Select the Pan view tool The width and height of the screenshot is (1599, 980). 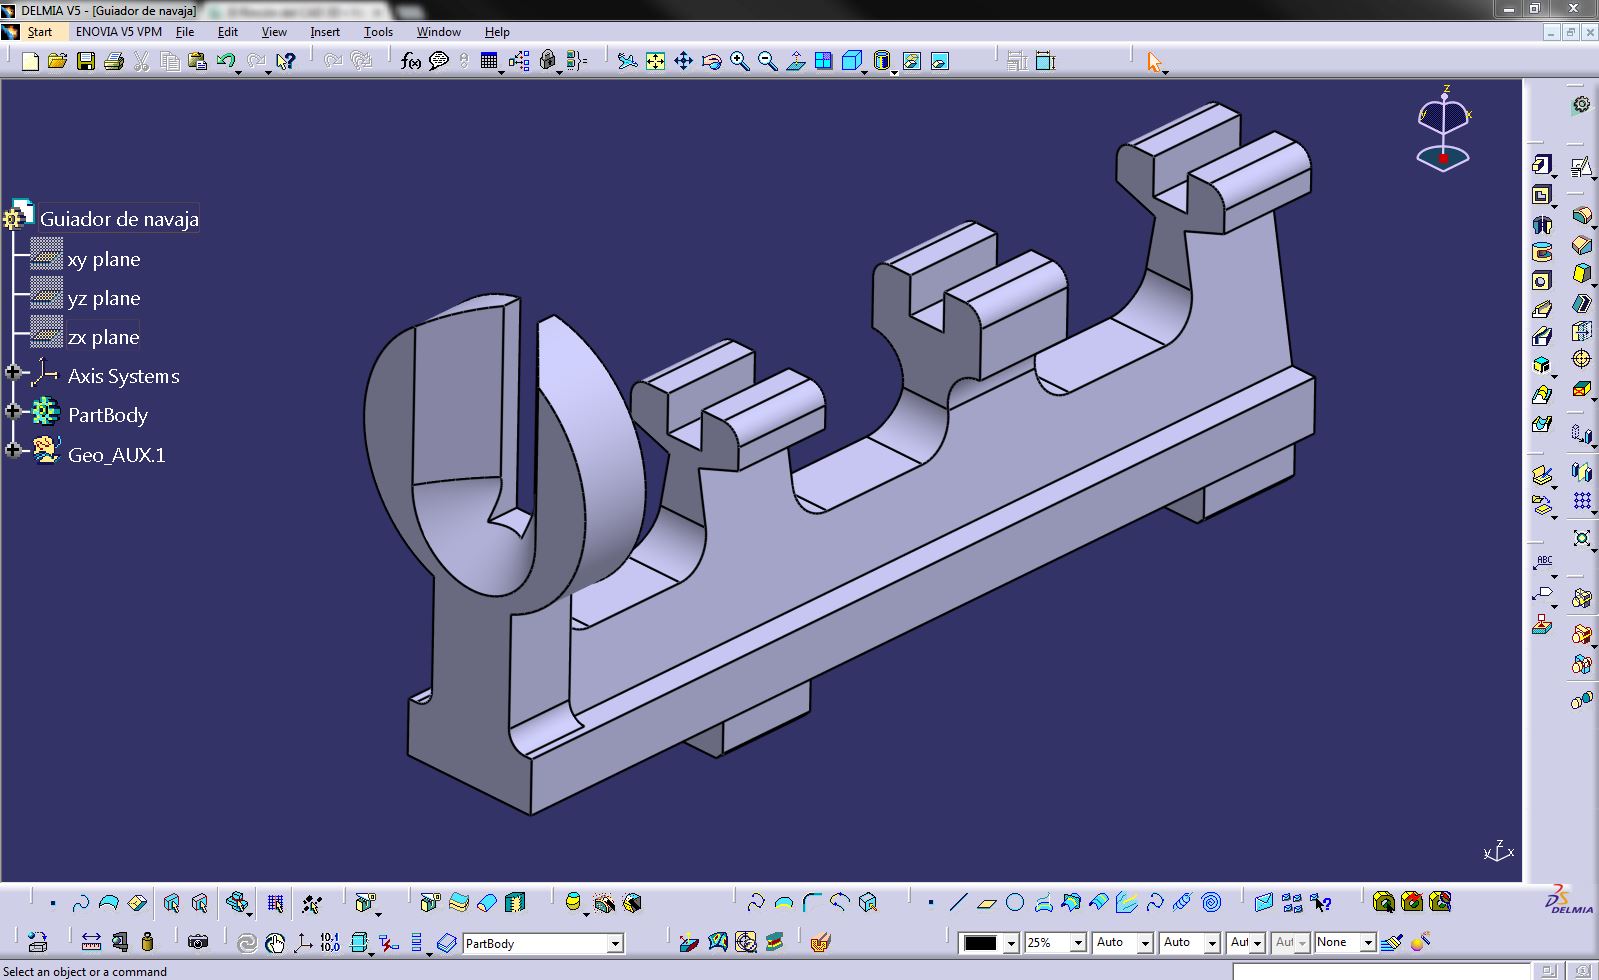coord(683,61)
